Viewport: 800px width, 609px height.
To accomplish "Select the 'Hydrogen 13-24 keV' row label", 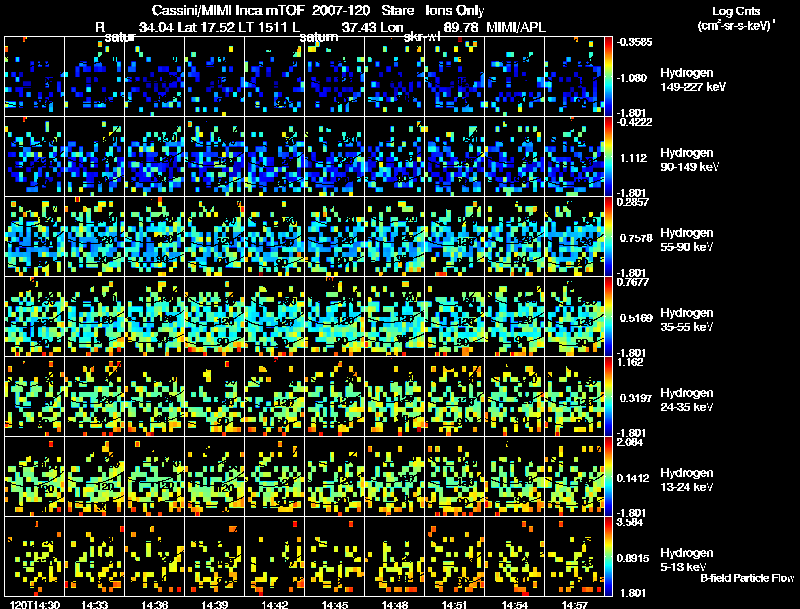I will point(687,480).
